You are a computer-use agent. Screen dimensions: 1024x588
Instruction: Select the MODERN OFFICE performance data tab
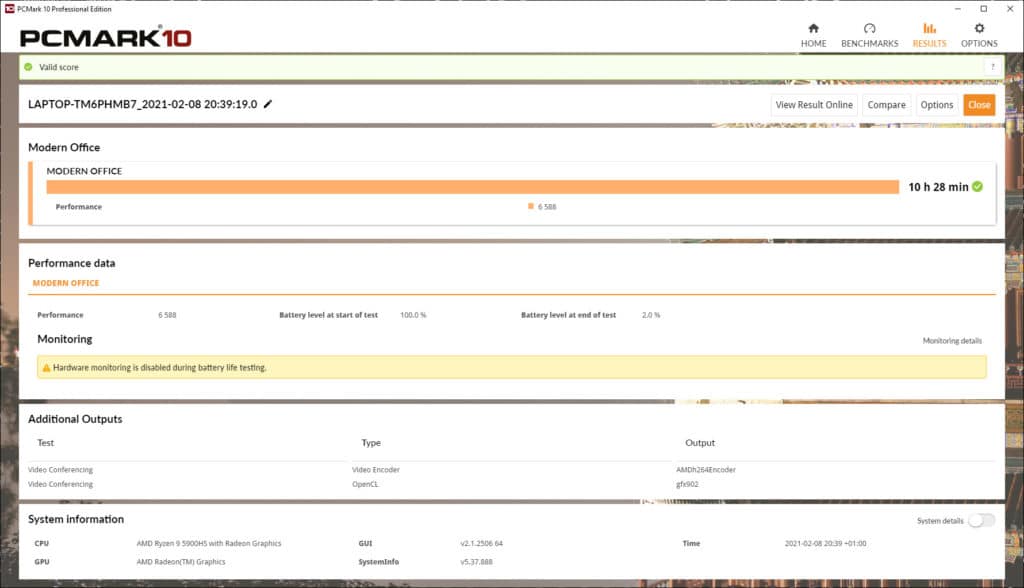(66, 283)
